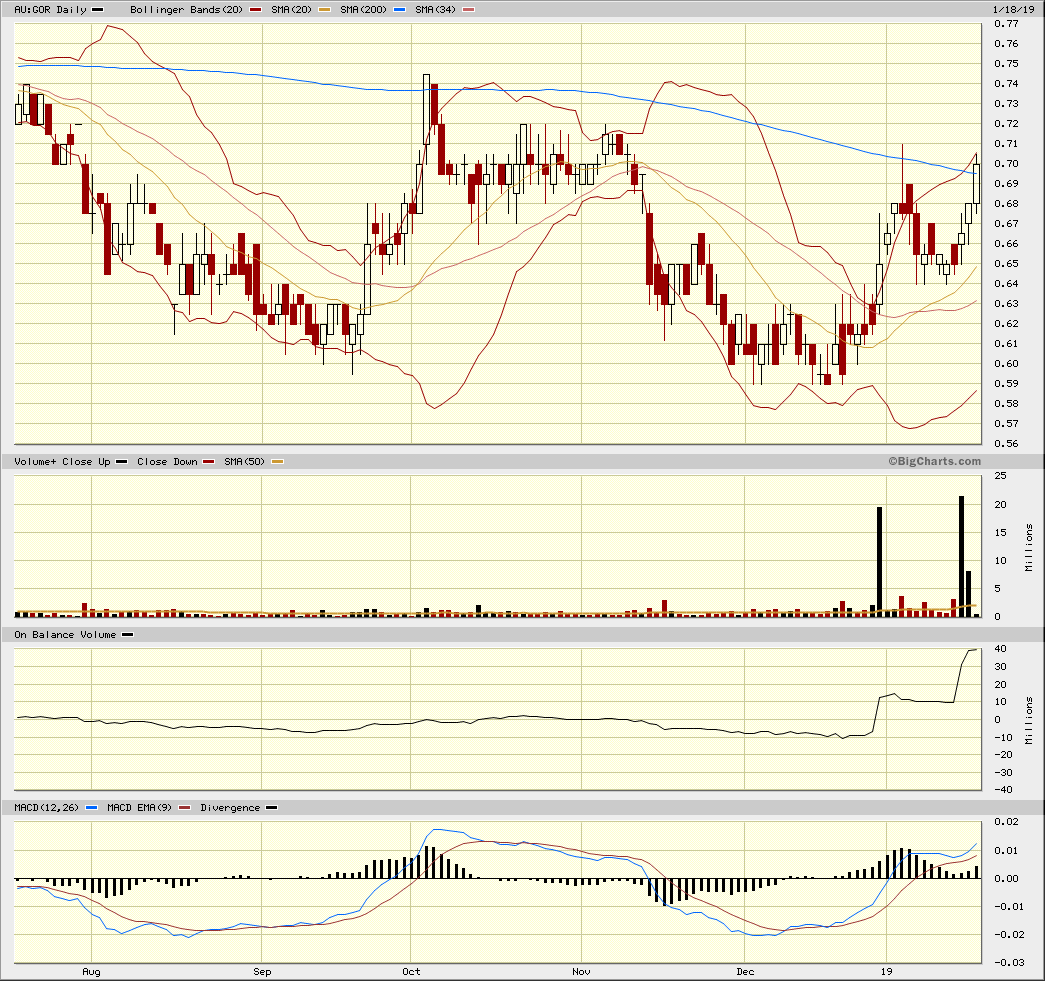Click the Sep month label on time axis

point(262,972)
